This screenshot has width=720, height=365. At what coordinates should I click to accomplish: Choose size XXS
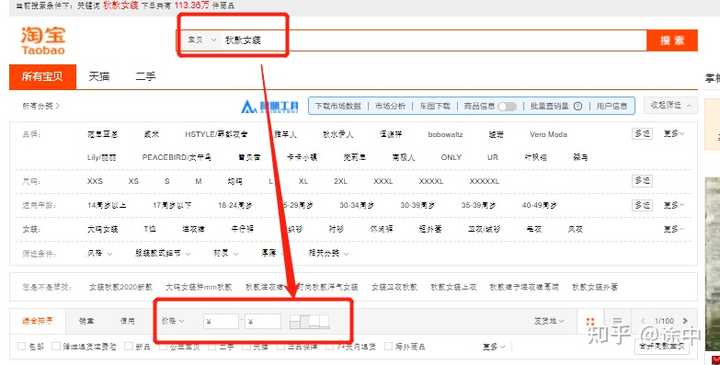[x=95, y=181]
